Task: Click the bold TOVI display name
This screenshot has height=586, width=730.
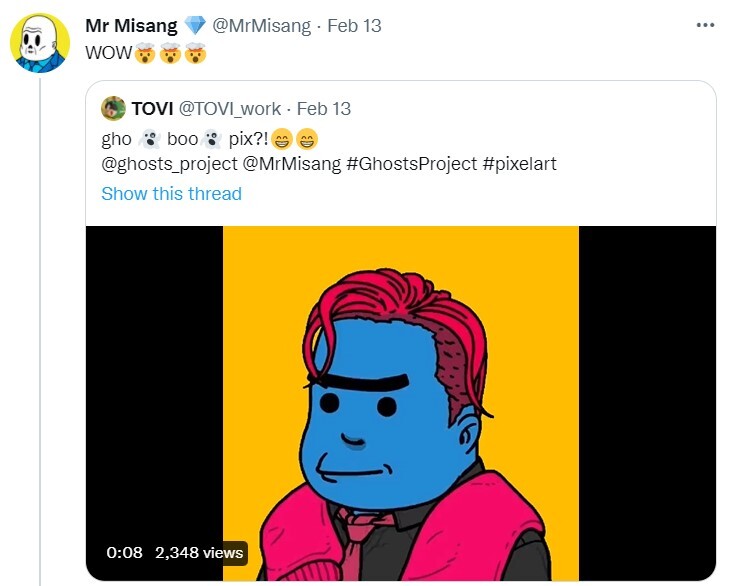Action: point(151,109)
